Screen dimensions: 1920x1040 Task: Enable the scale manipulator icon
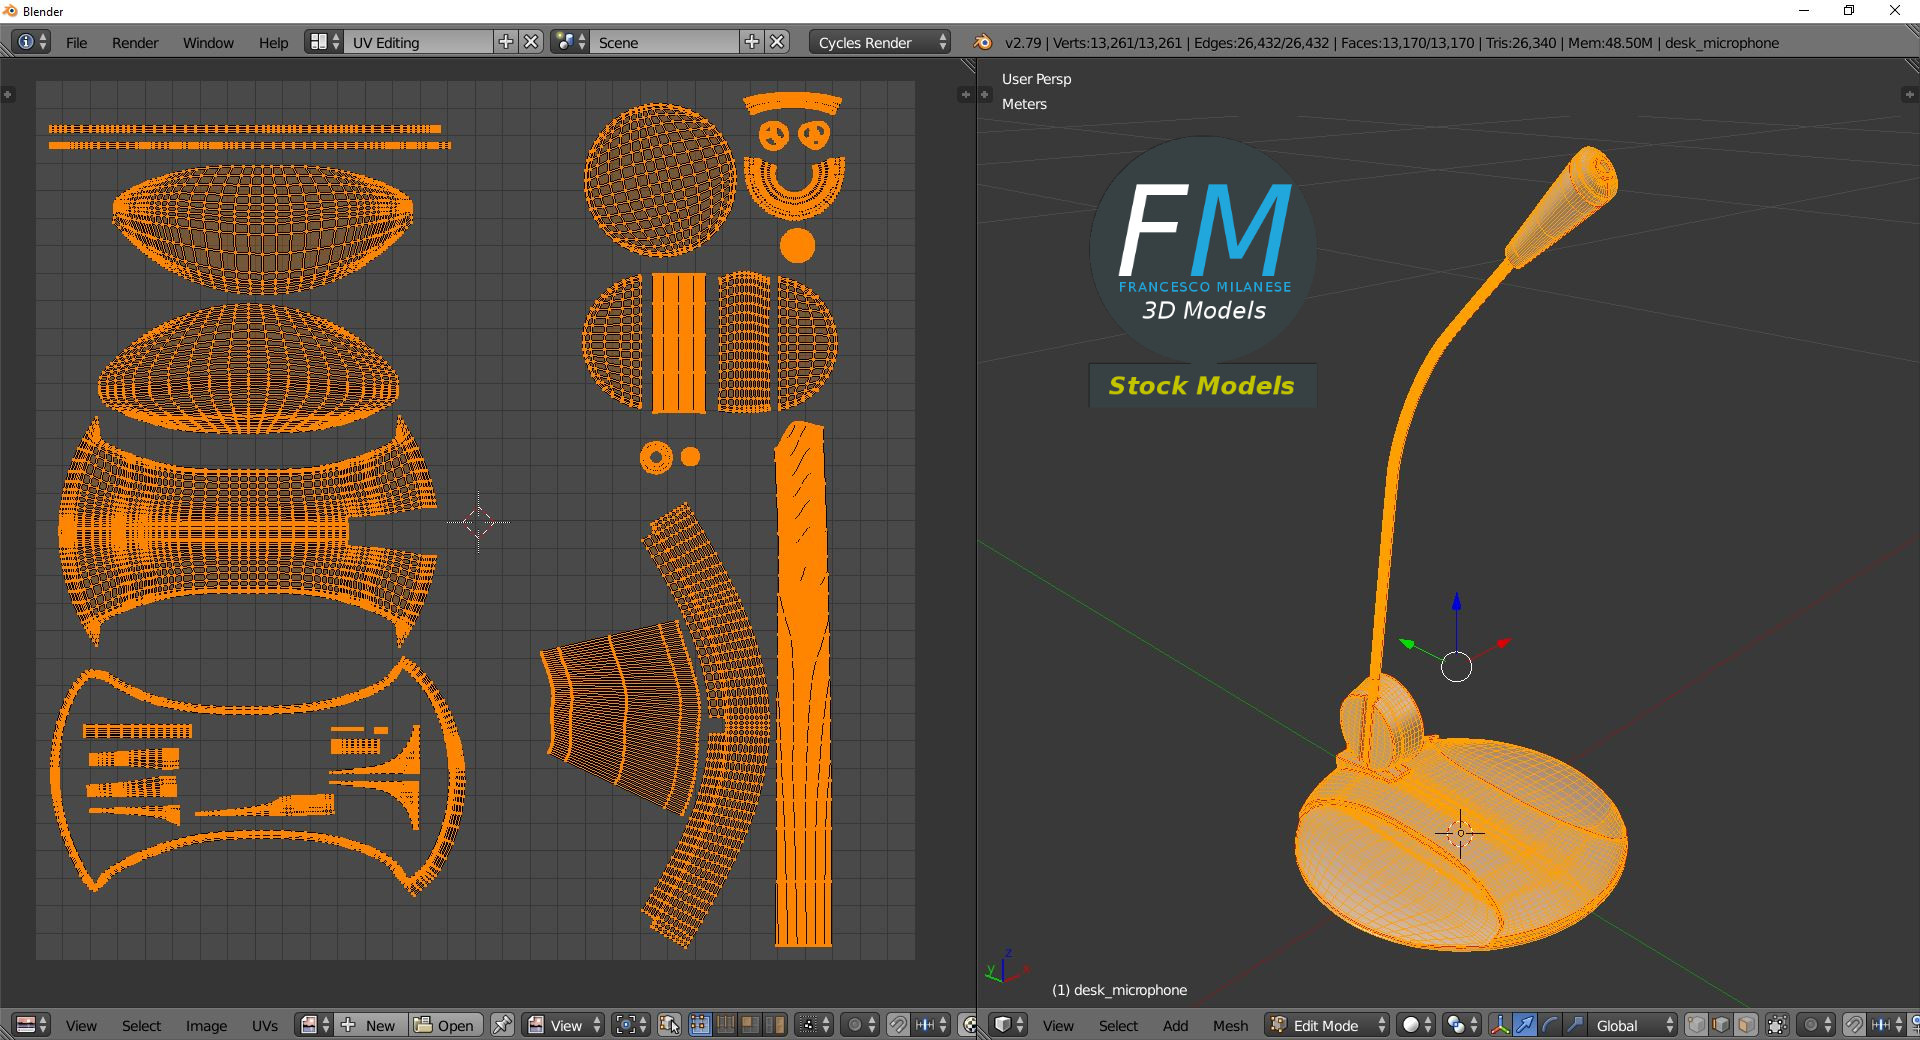point(1575,1025)
